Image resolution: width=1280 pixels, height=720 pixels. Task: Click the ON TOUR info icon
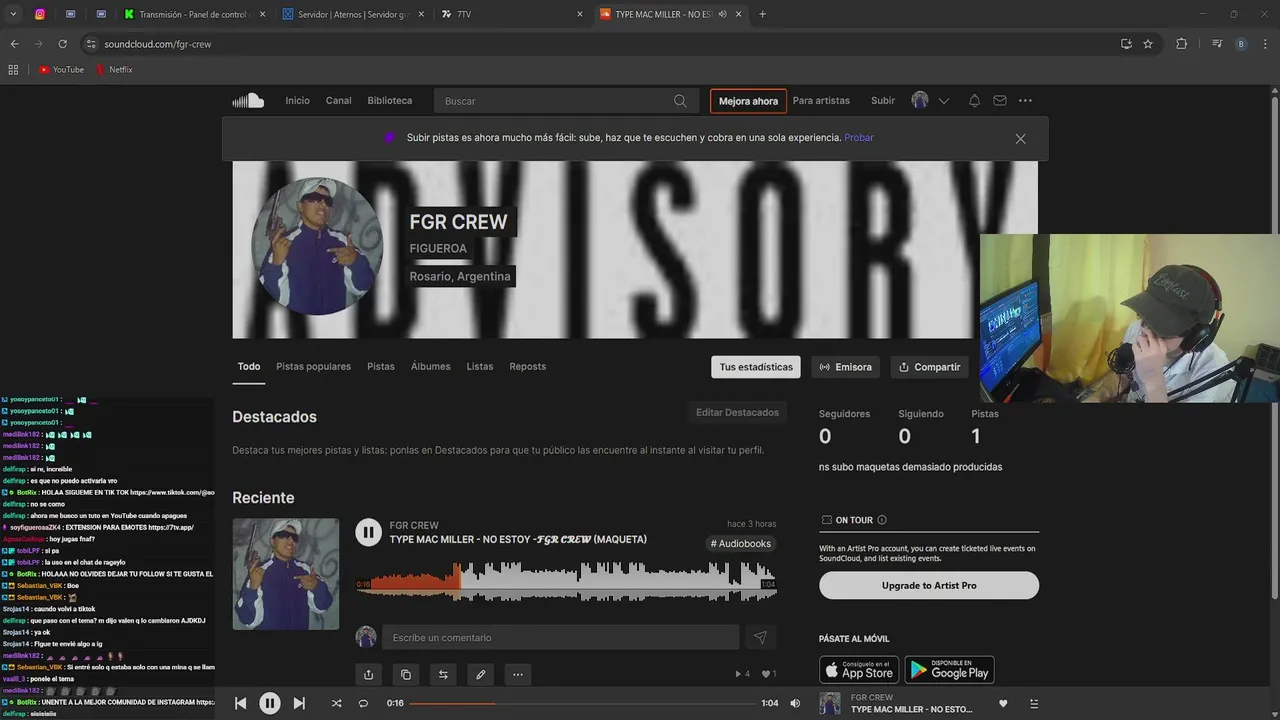tap(881, 520)
